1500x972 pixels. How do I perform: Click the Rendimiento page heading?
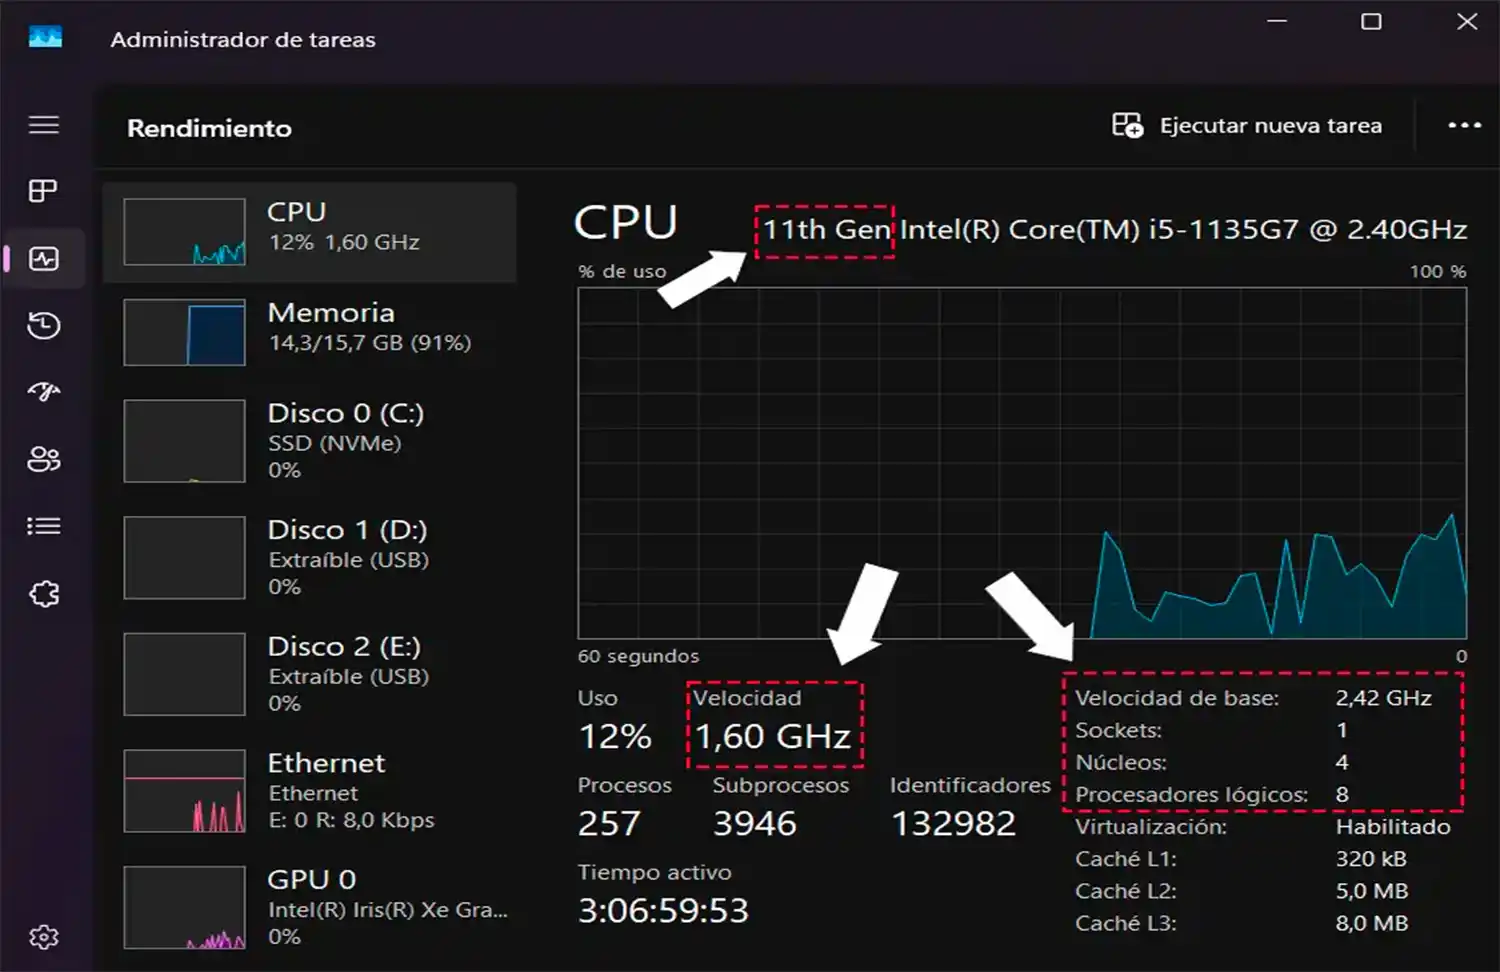tap(209, 128)
